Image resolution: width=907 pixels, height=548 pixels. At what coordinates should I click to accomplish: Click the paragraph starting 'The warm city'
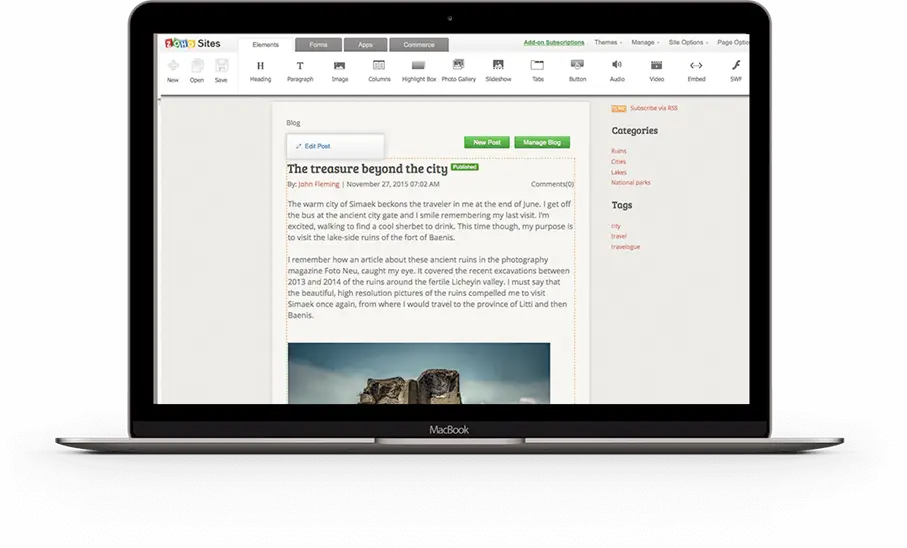[430, 220]
